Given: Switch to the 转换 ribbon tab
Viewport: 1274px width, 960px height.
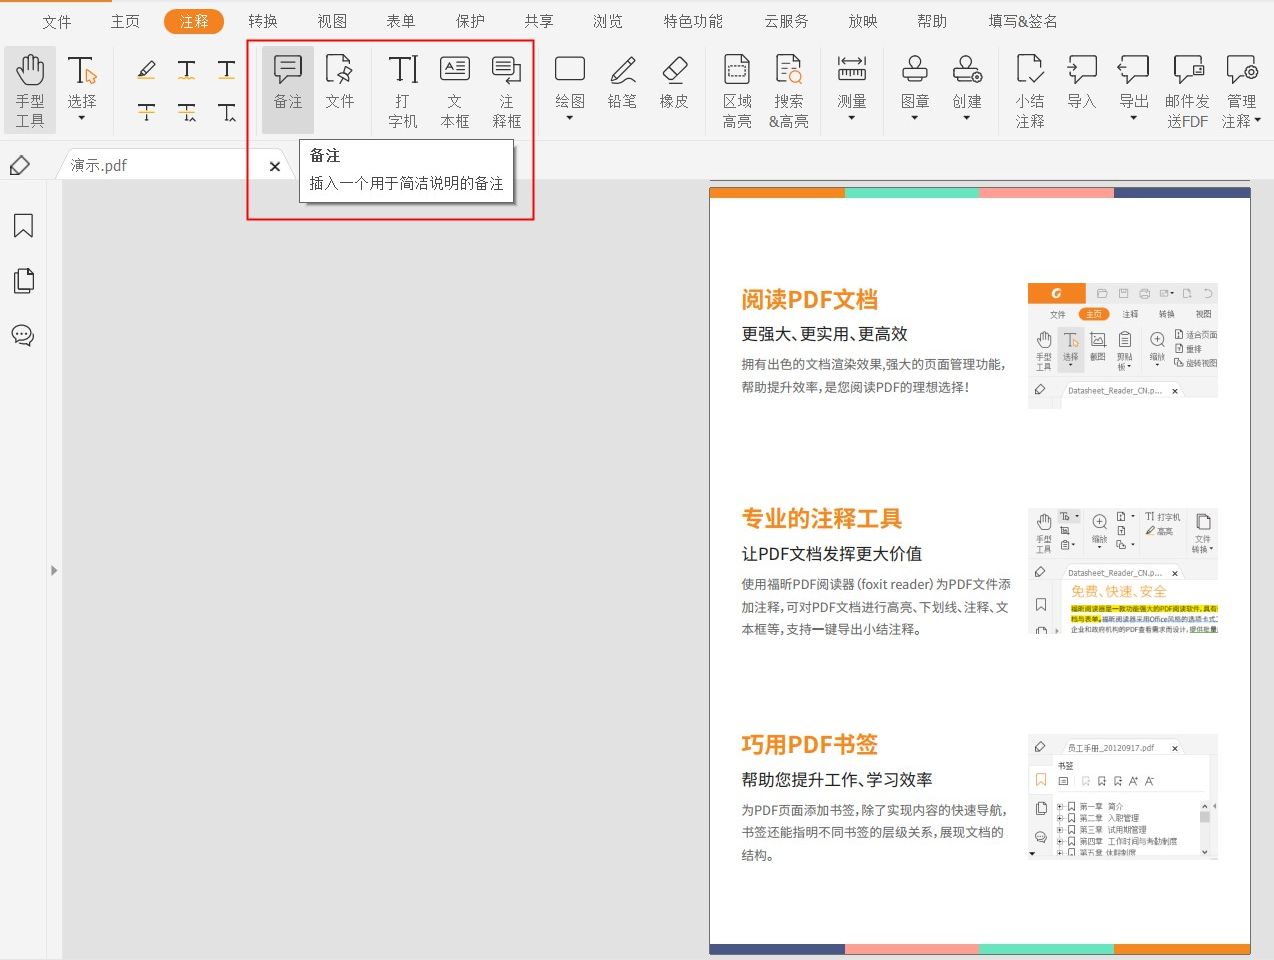Looking at the screenshot, I should click(x=262, y=20).
